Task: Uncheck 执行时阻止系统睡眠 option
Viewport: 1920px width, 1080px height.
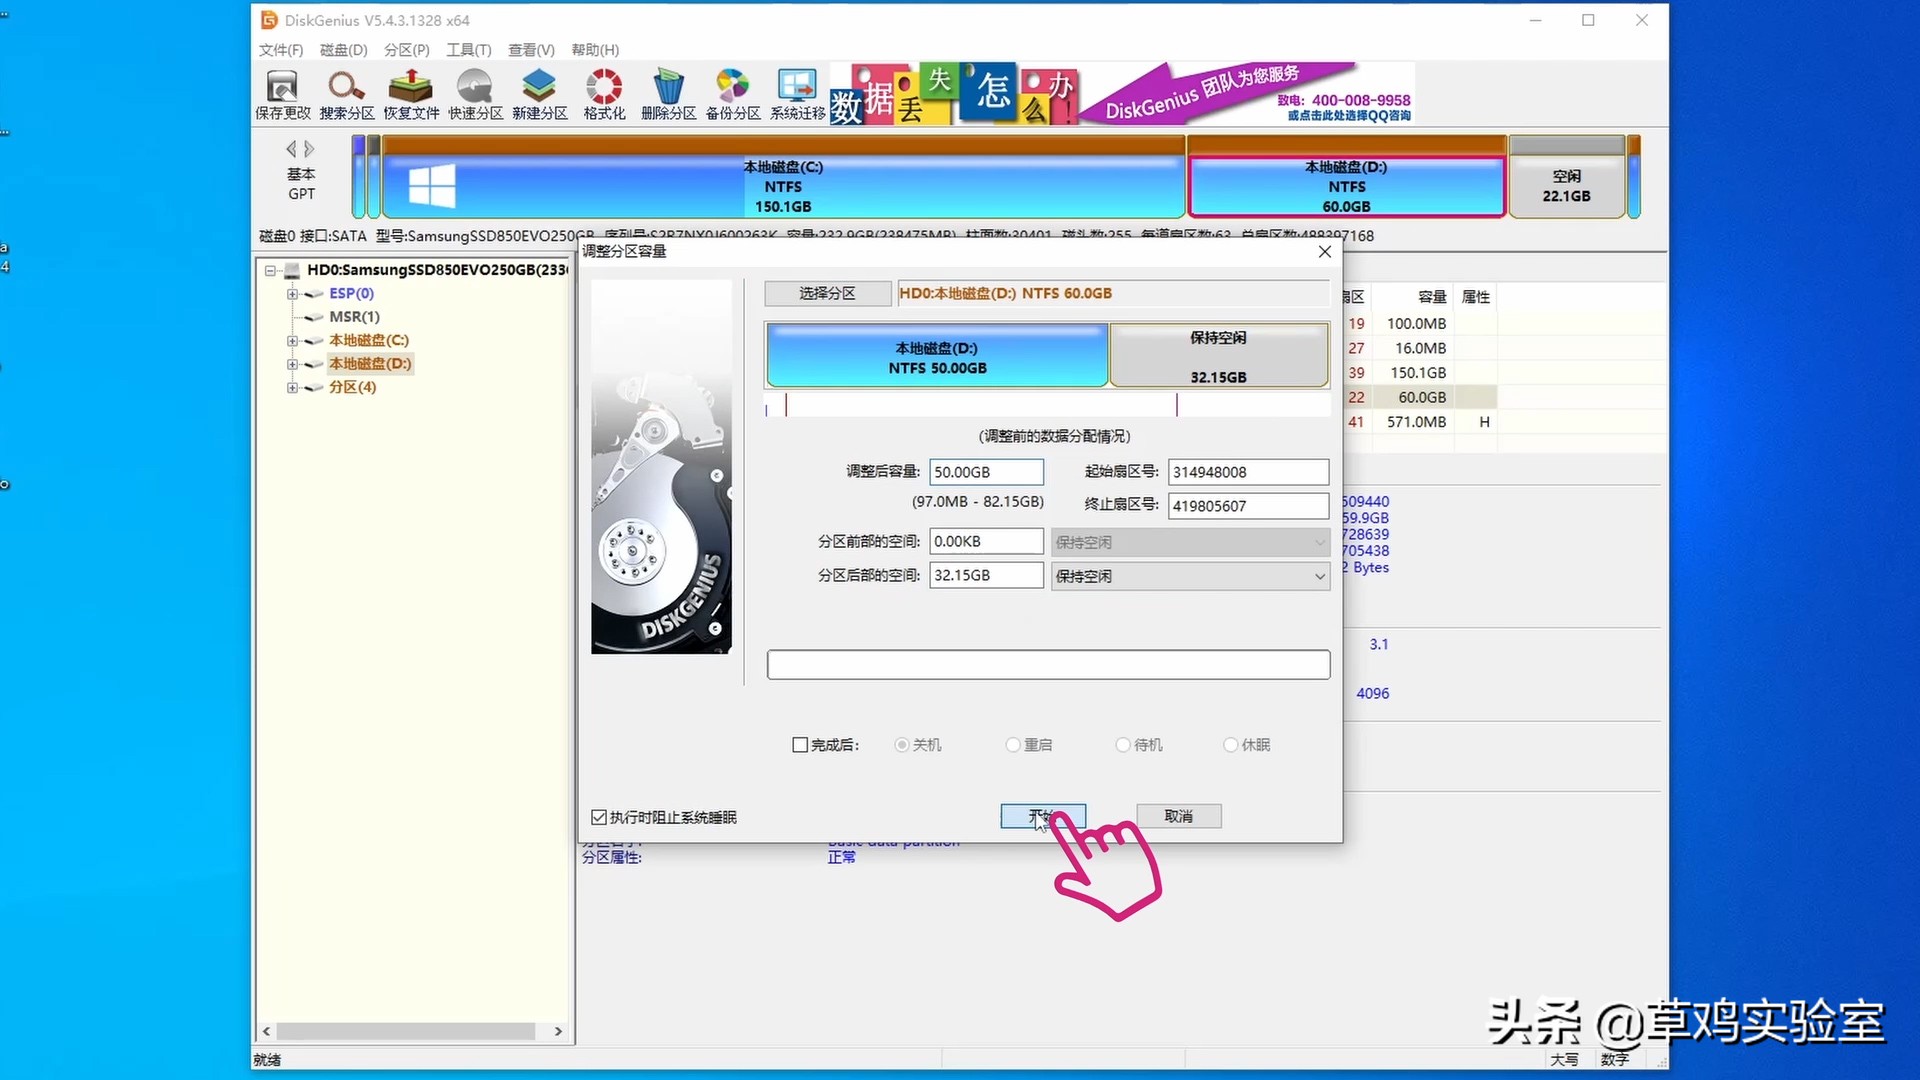Action: tap(599, 817)
